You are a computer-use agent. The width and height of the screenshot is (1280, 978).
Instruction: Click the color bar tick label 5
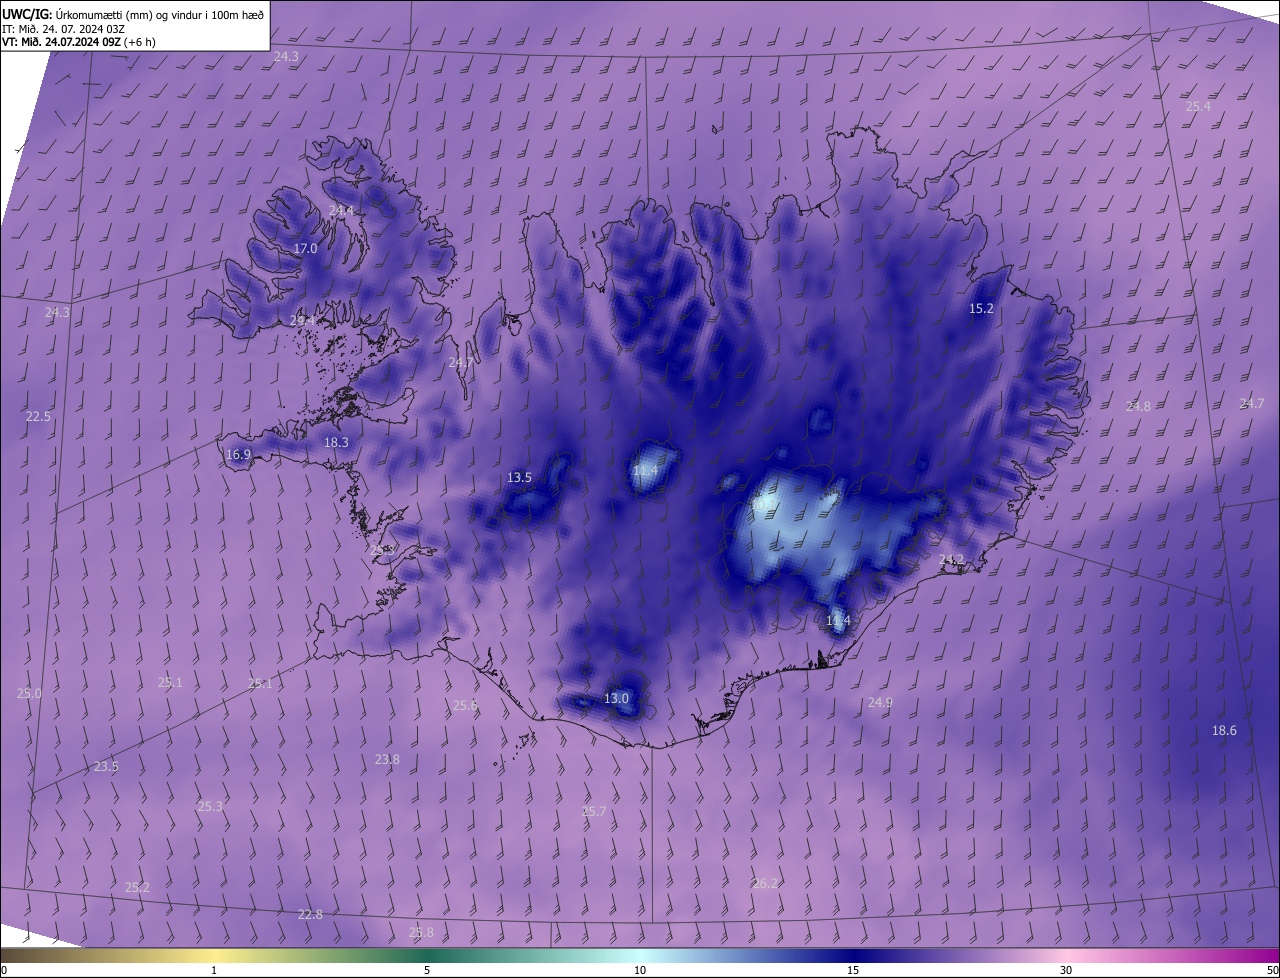(427, 970)
